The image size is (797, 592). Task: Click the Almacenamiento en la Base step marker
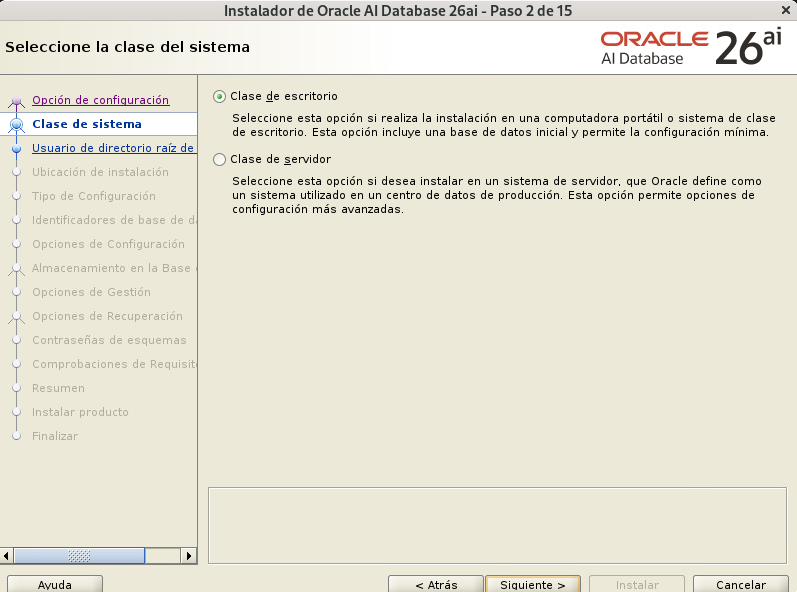[x=16, y=268]
